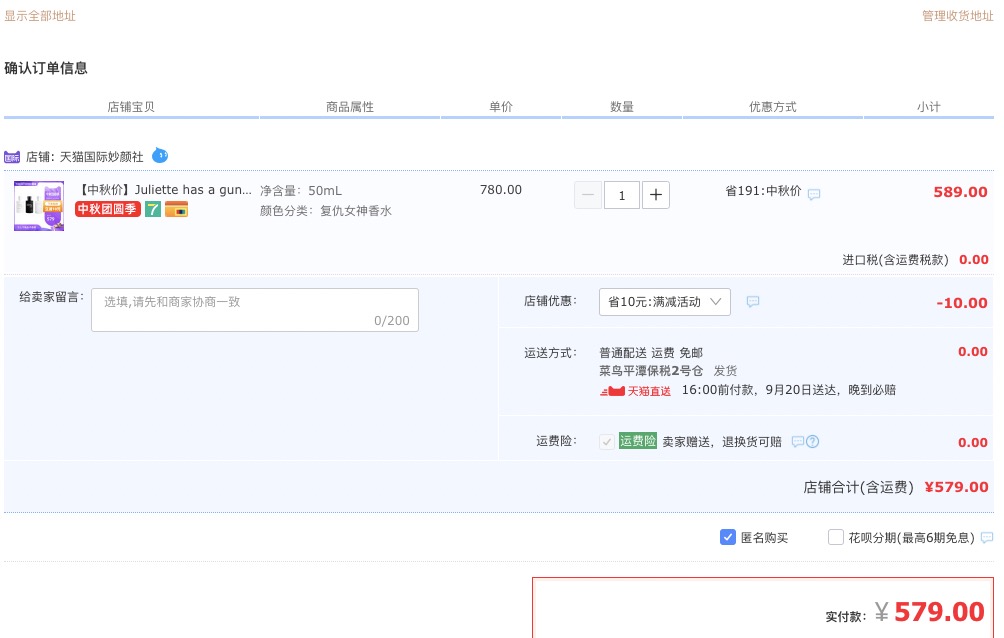Click the 数量 column header
The image size is (1004, 638).
(622, 107)
